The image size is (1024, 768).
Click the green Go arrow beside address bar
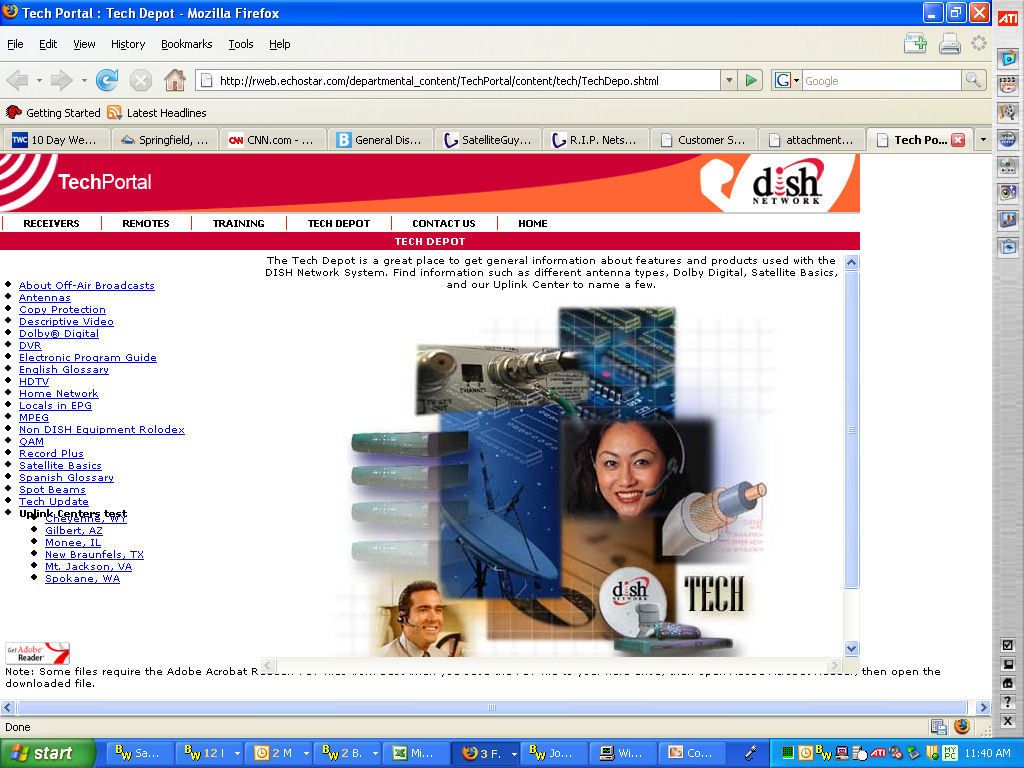(751, 80)
